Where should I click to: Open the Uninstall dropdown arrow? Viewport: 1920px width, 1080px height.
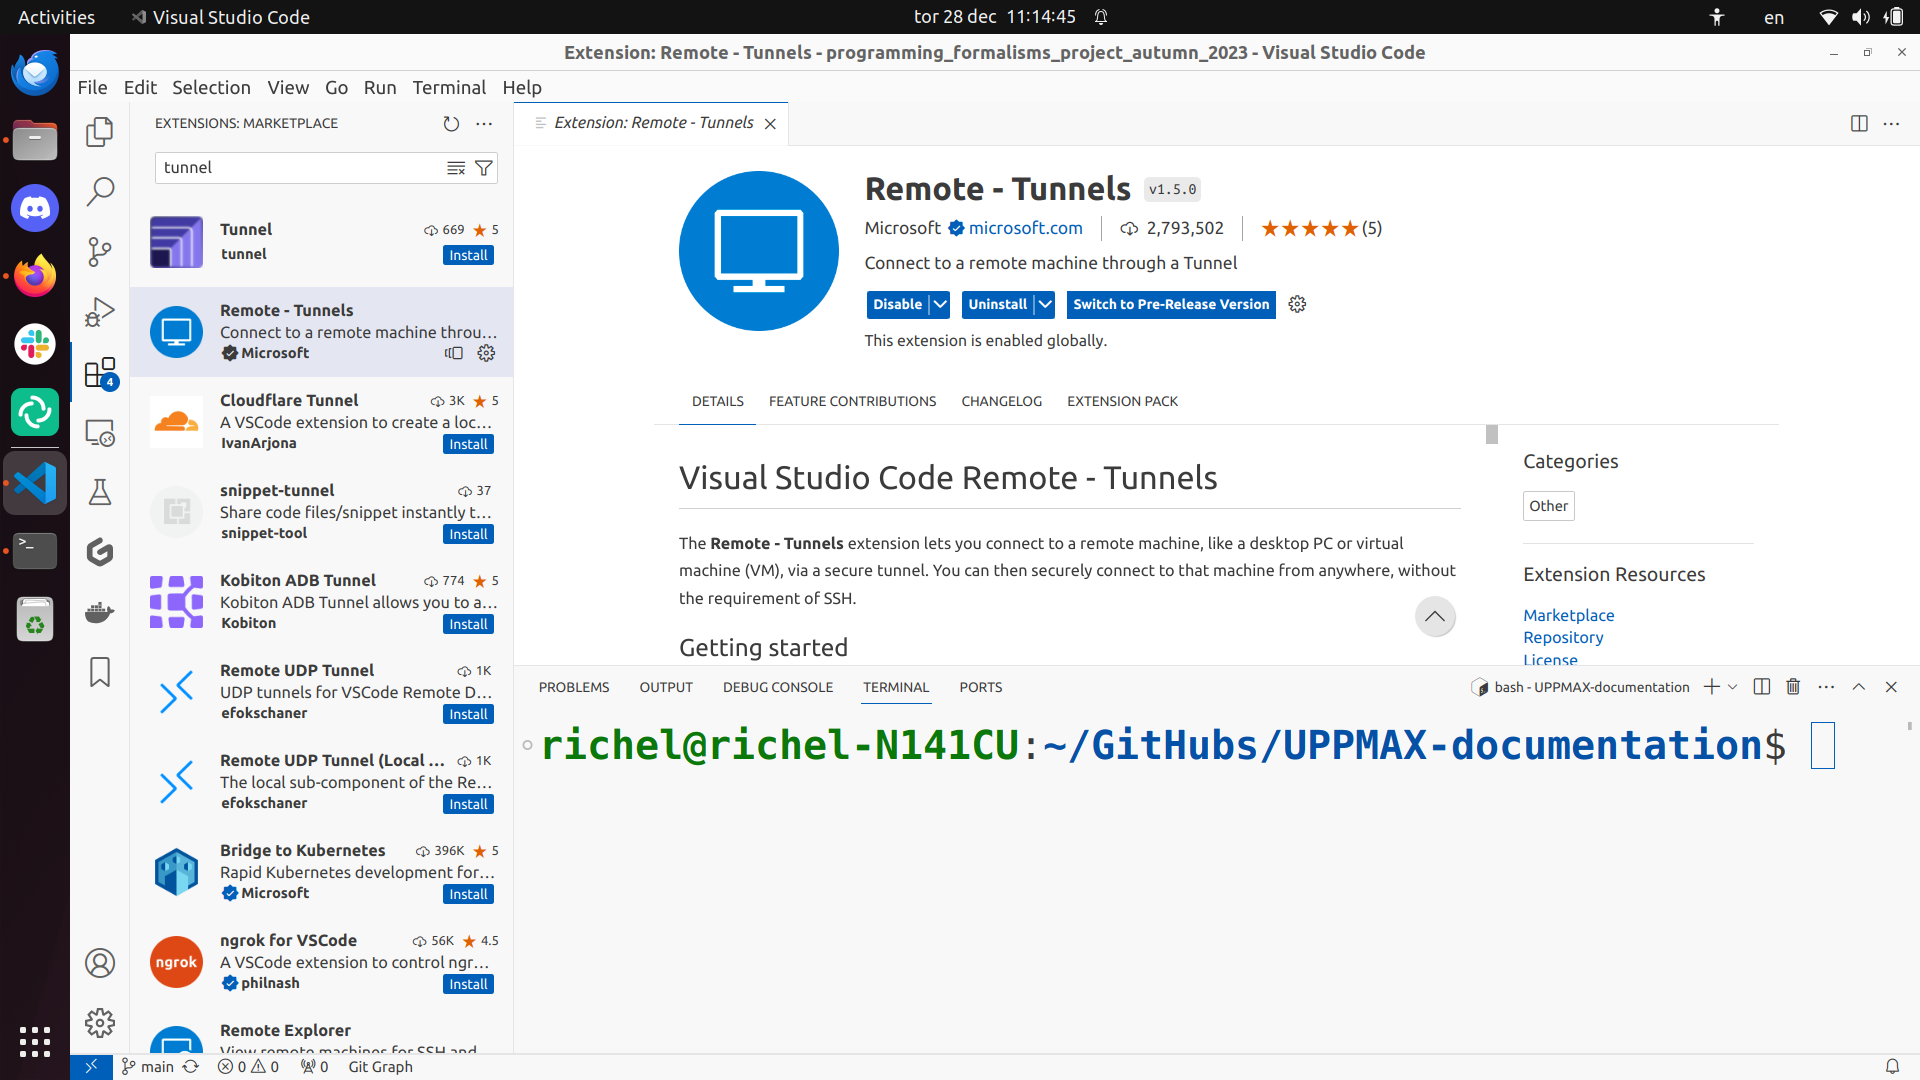[1045, 304]
